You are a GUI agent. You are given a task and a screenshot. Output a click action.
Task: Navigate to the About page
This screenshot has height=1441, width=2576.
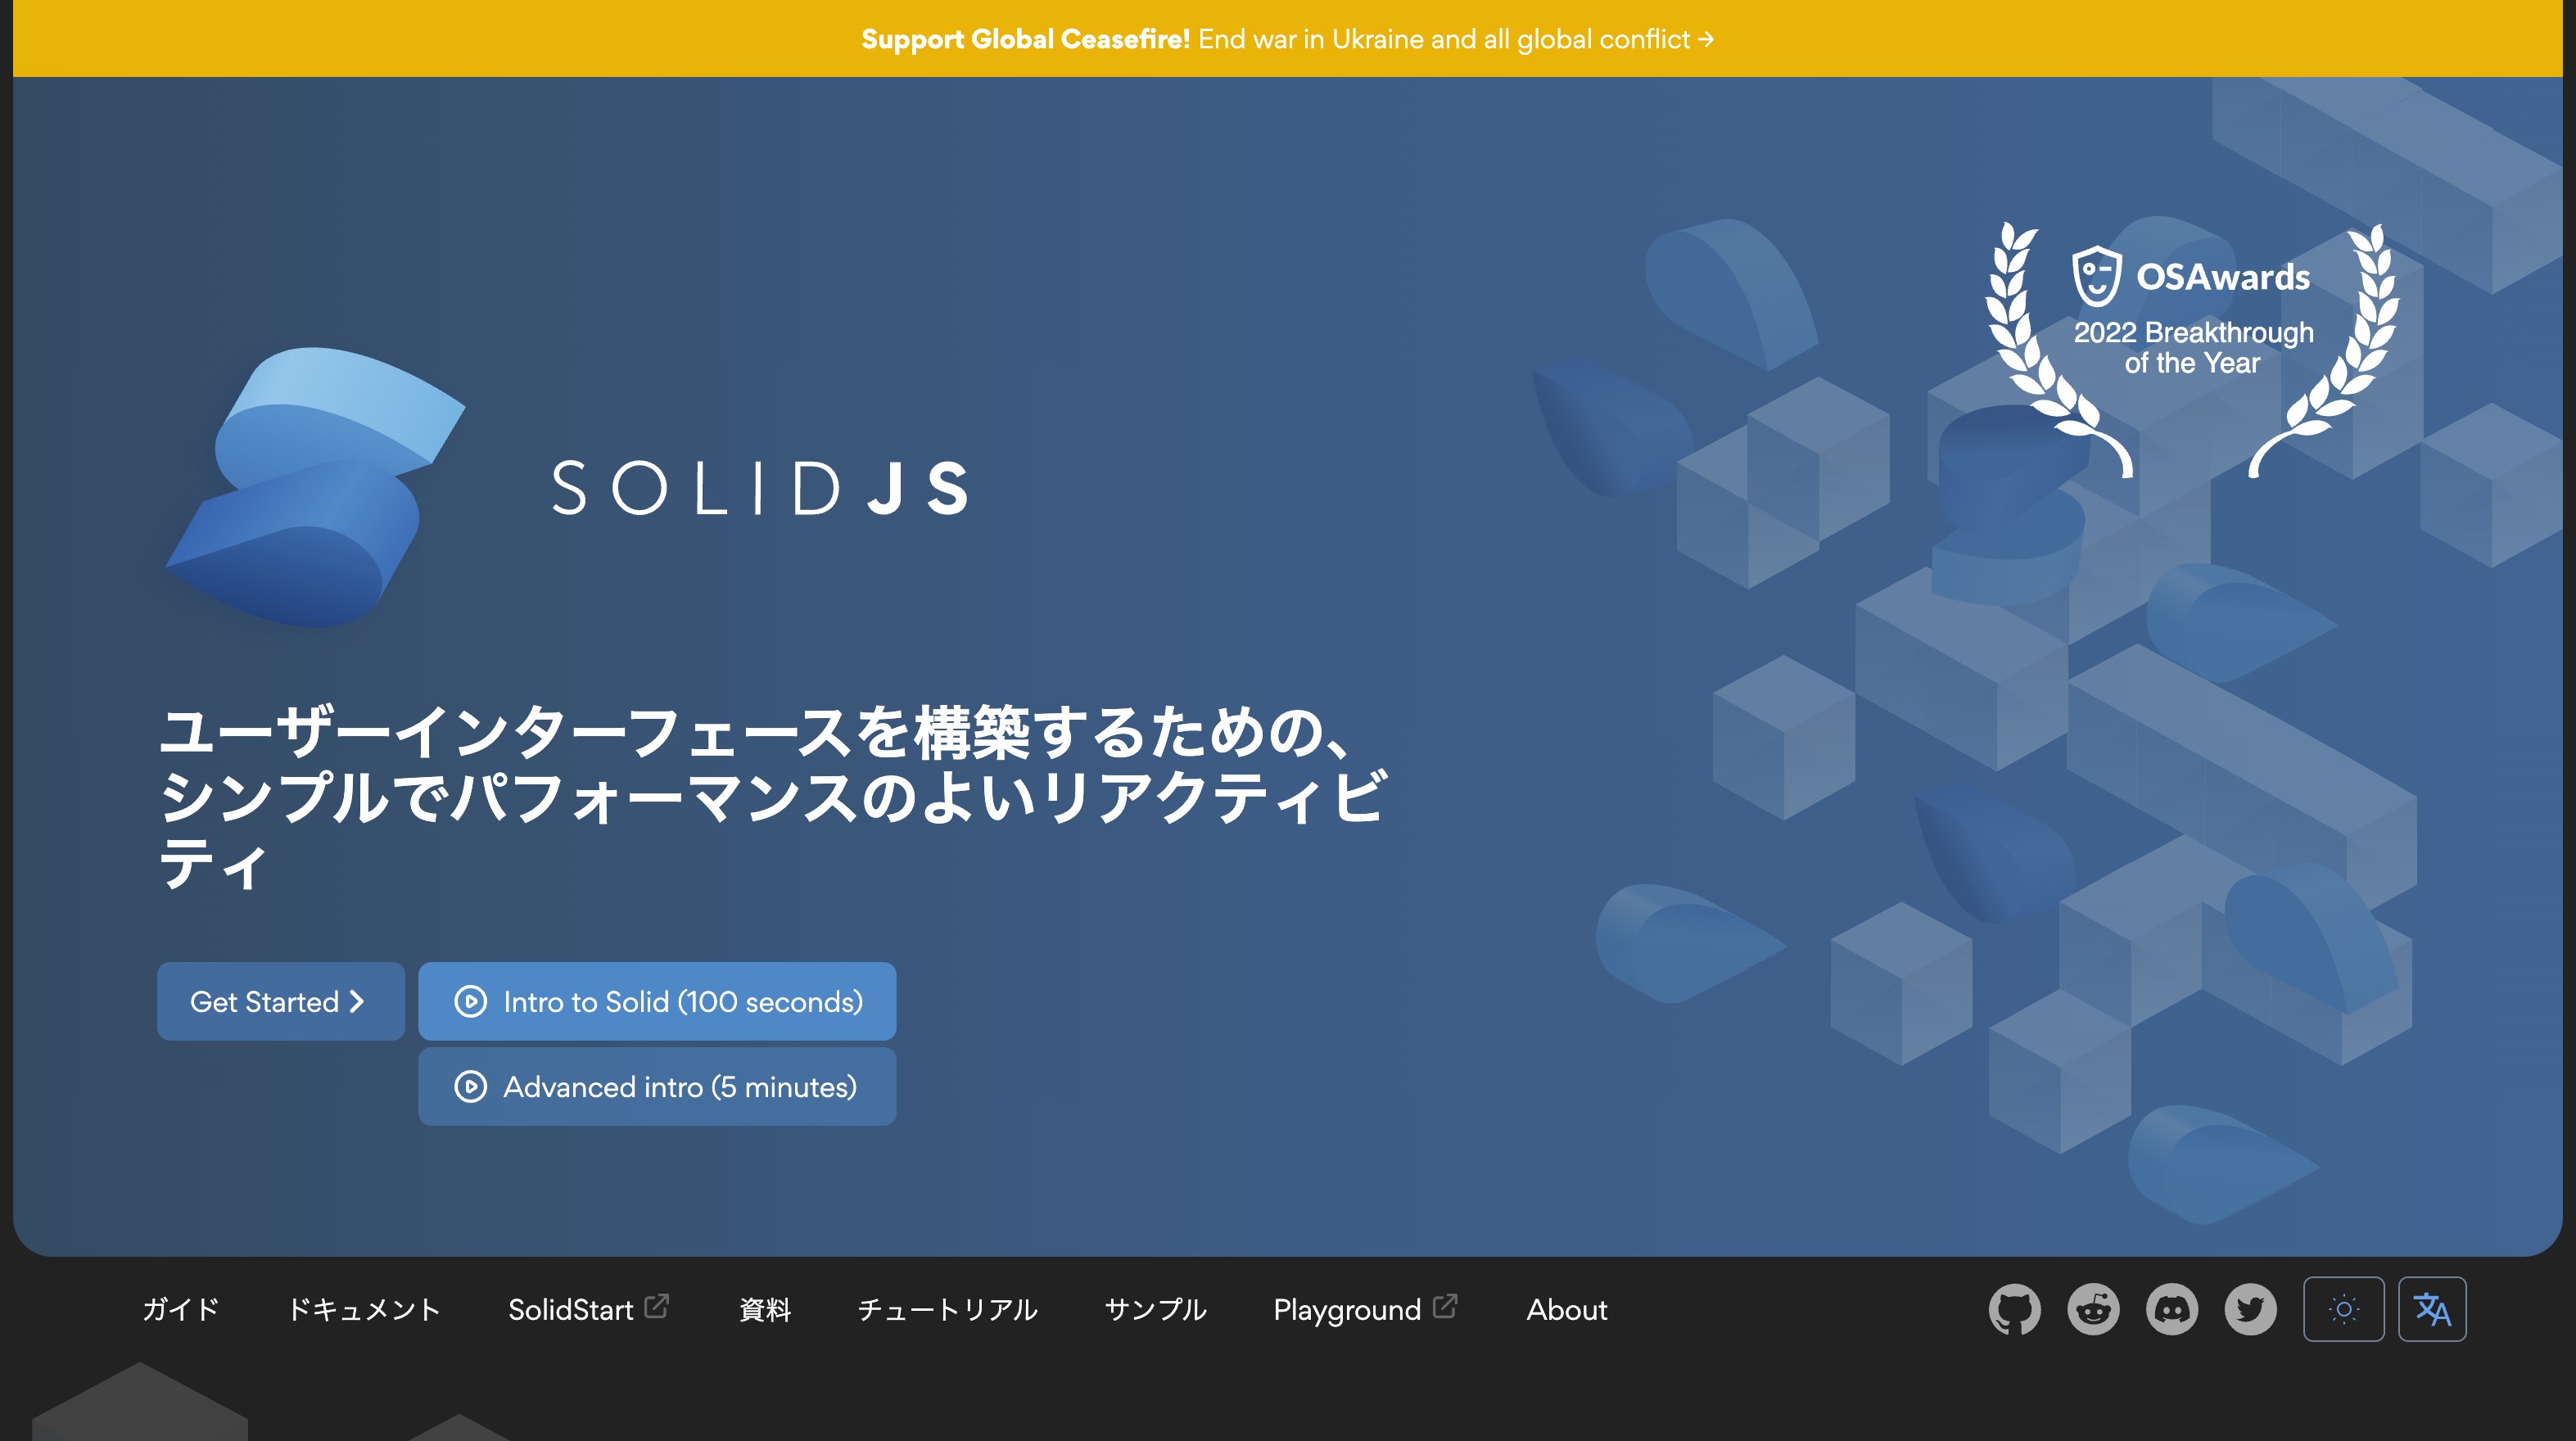[x=1566, y=1310]
